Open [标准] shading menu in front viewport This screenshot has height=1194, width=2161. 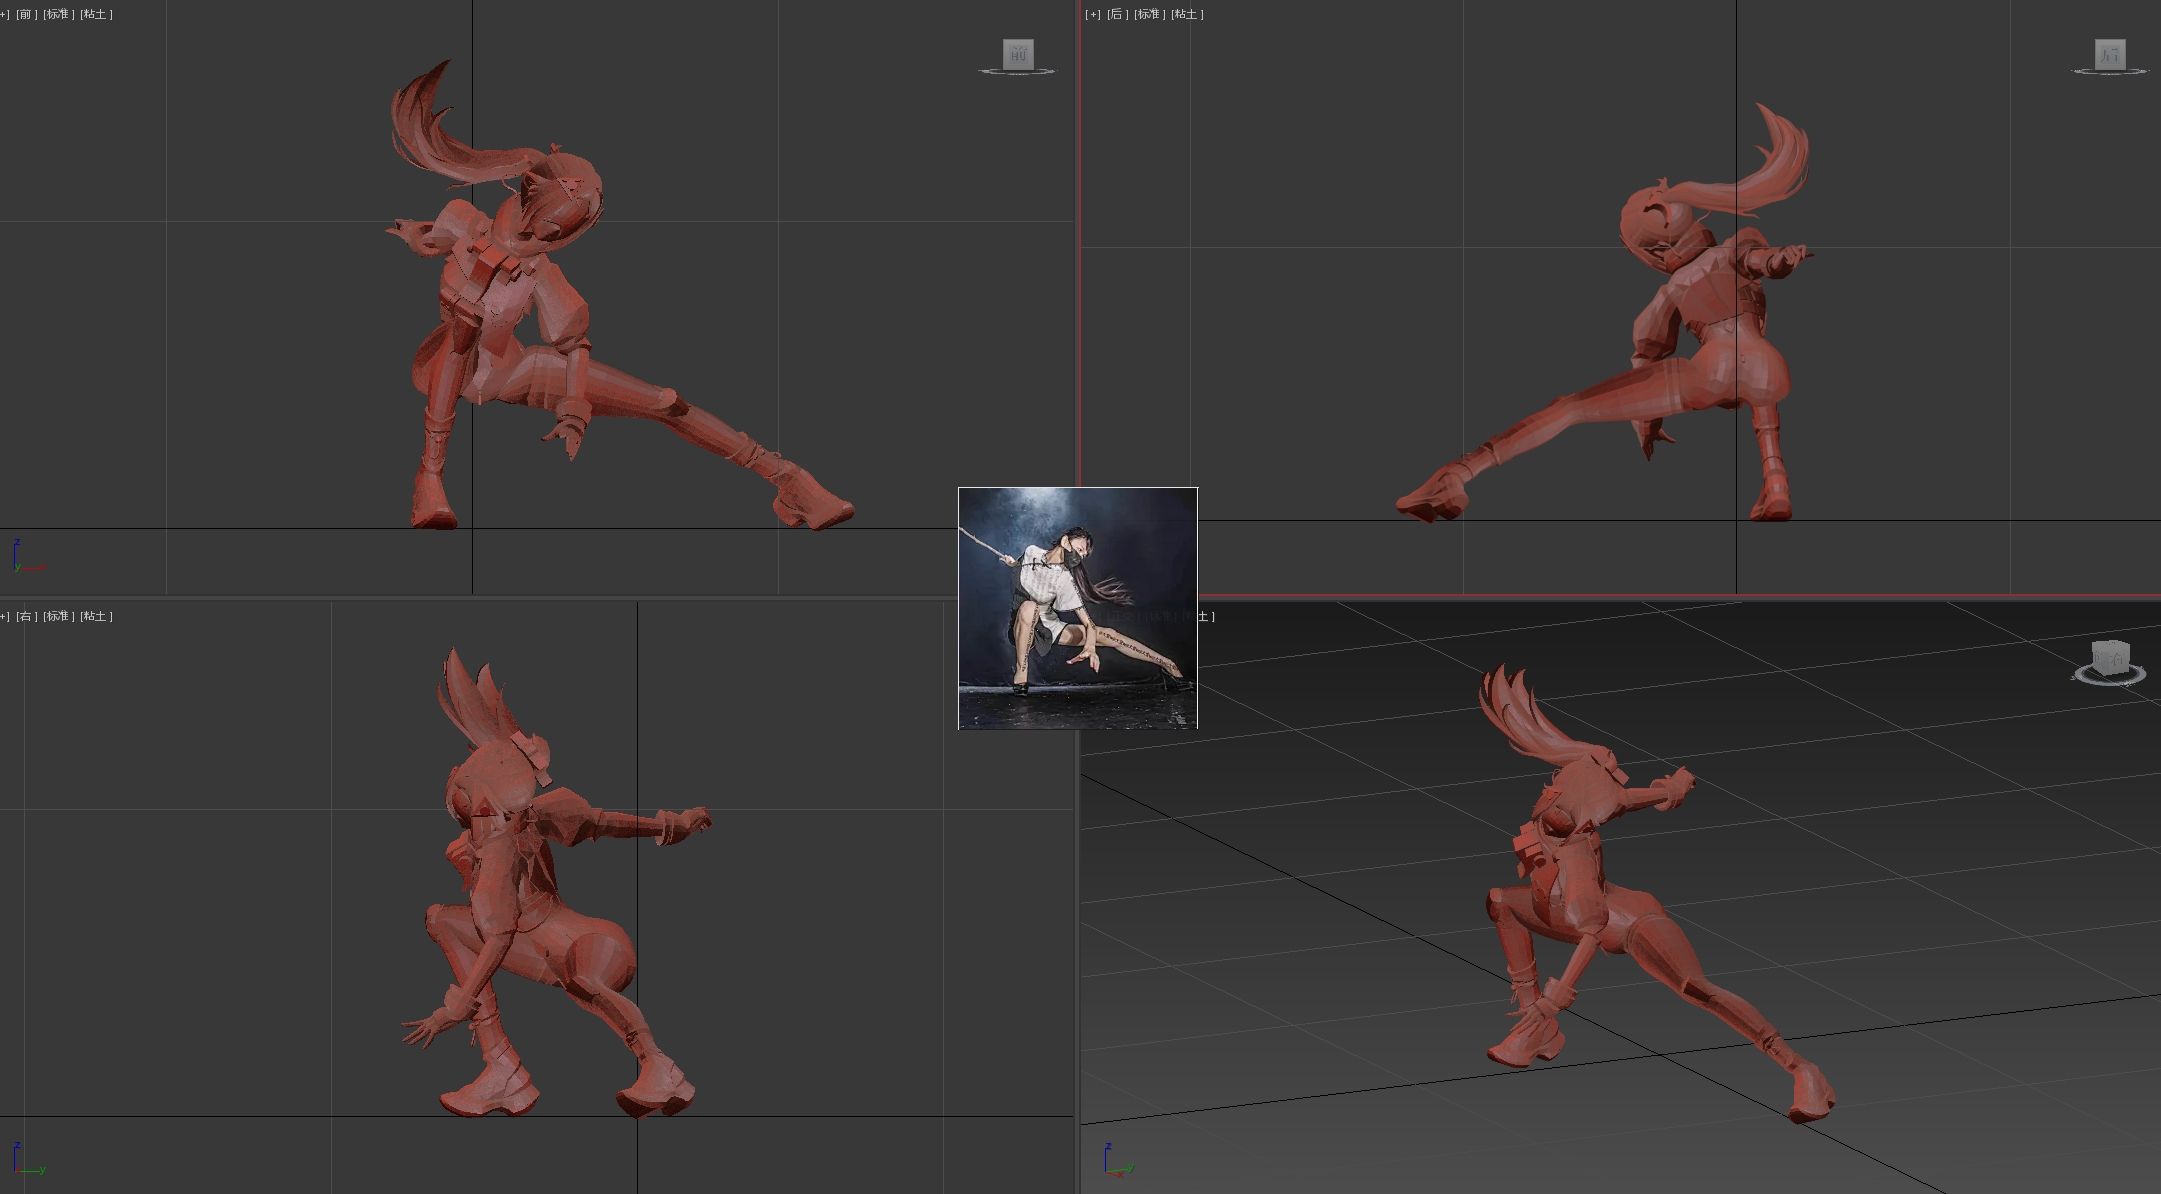pos(58,14)
